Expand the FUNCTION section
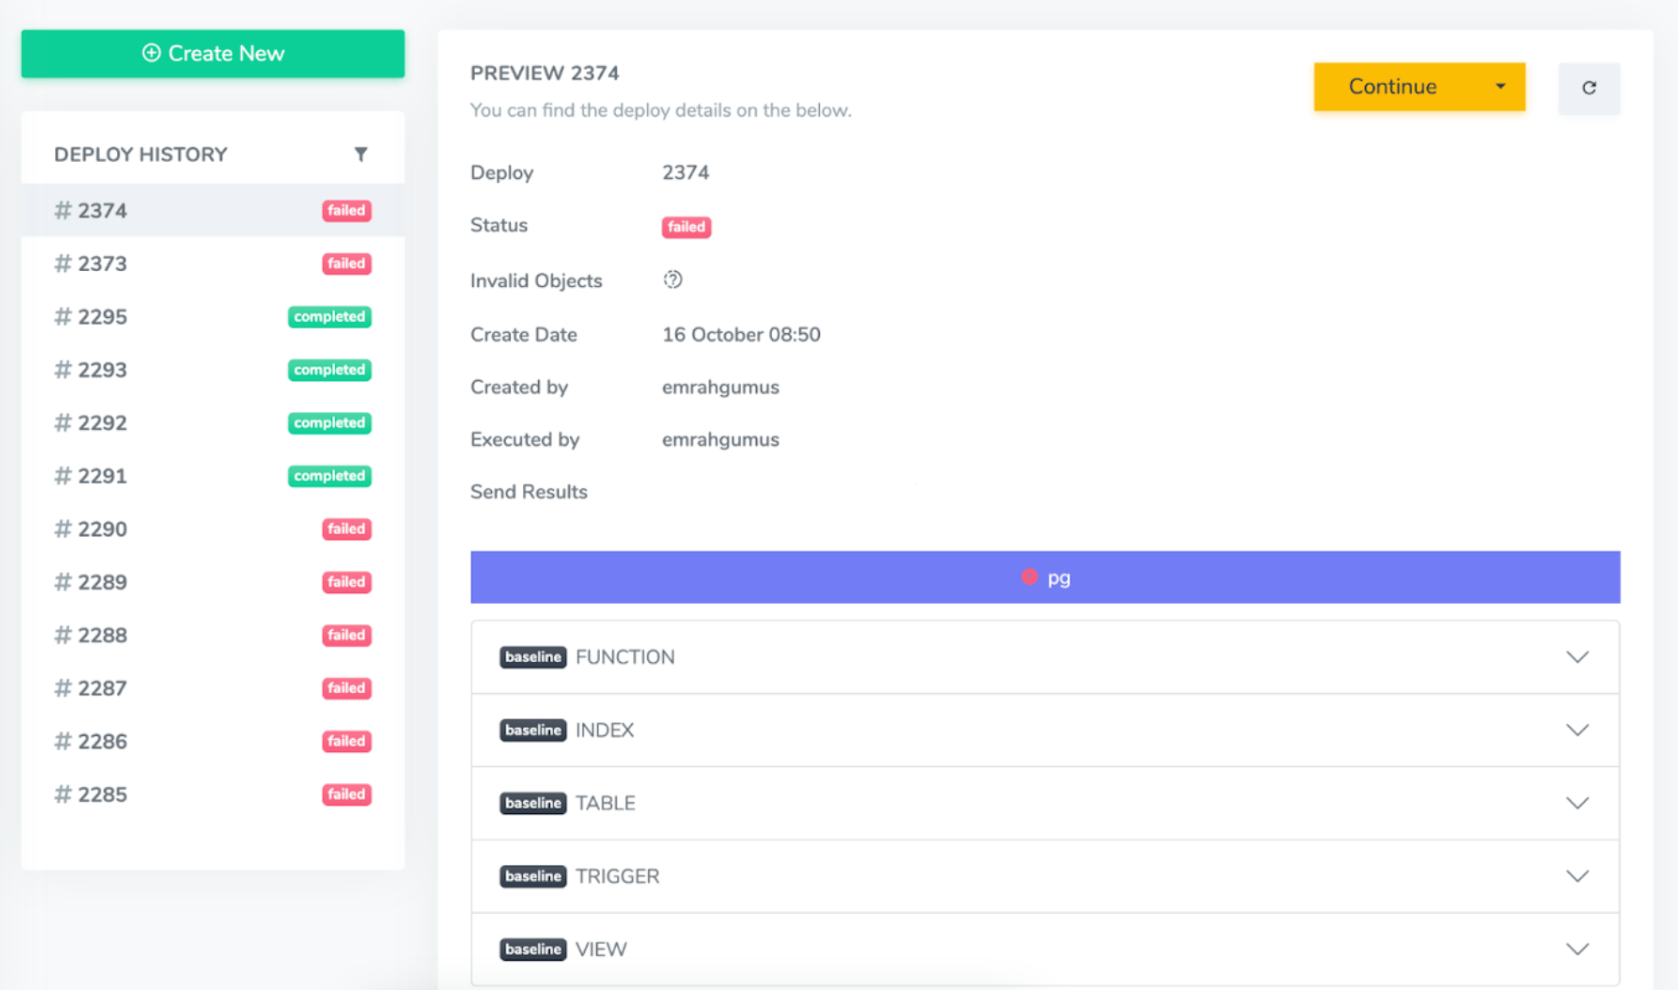This screenshot has height=990, width=1678. pyautogui.click(x=1576, y=657)
